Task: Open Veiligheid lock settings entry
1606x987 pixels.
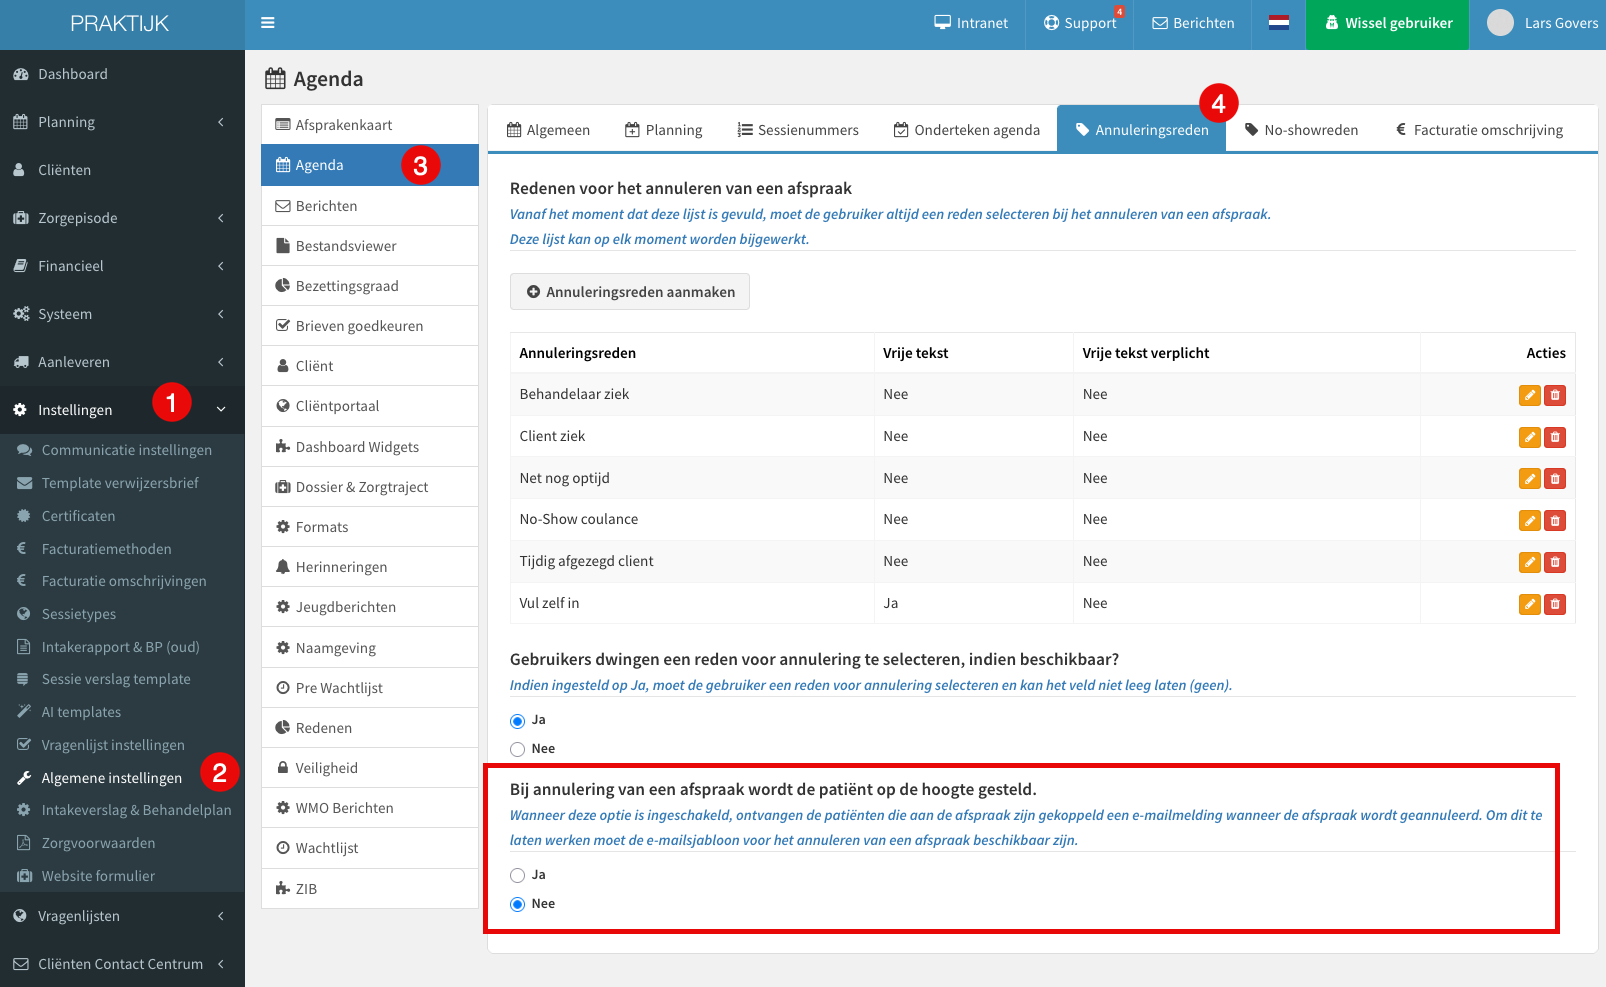Action: tap(370, 768)
